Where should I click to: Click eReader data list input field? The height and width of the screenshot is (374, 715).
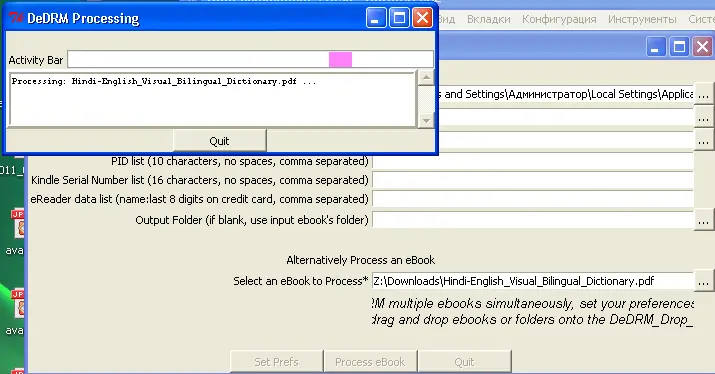533,199
